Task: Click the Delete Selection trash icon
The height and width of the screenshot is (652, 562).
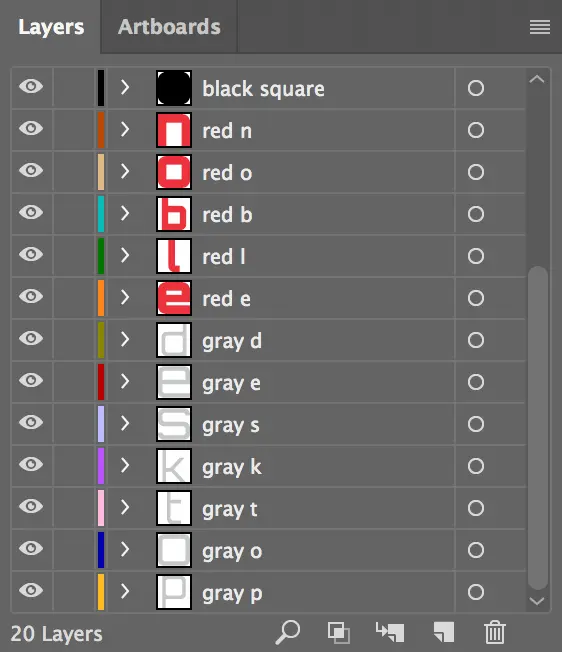Action: click(495, 632)
